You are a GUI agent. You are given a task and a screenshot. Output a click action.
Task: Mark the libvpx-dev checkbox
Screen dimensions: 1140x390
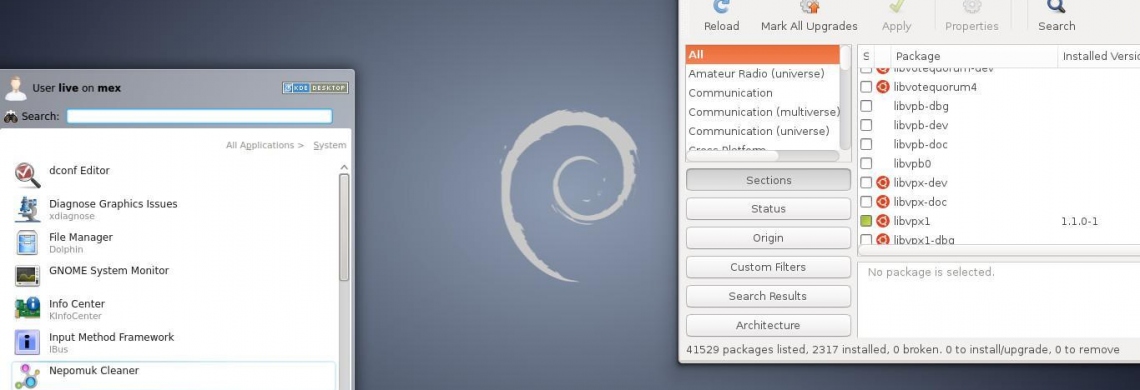[866, 183]
